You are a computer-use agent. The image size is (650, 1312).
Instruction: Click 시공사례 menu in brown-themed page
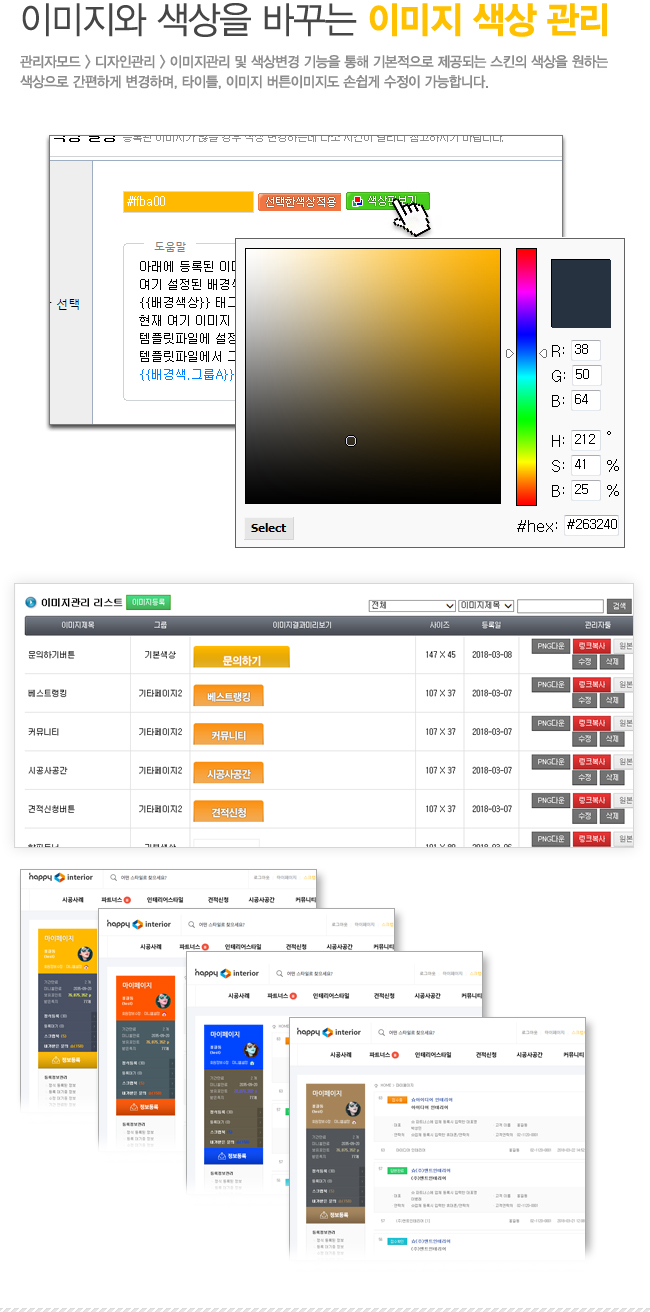pos(340,1054)
